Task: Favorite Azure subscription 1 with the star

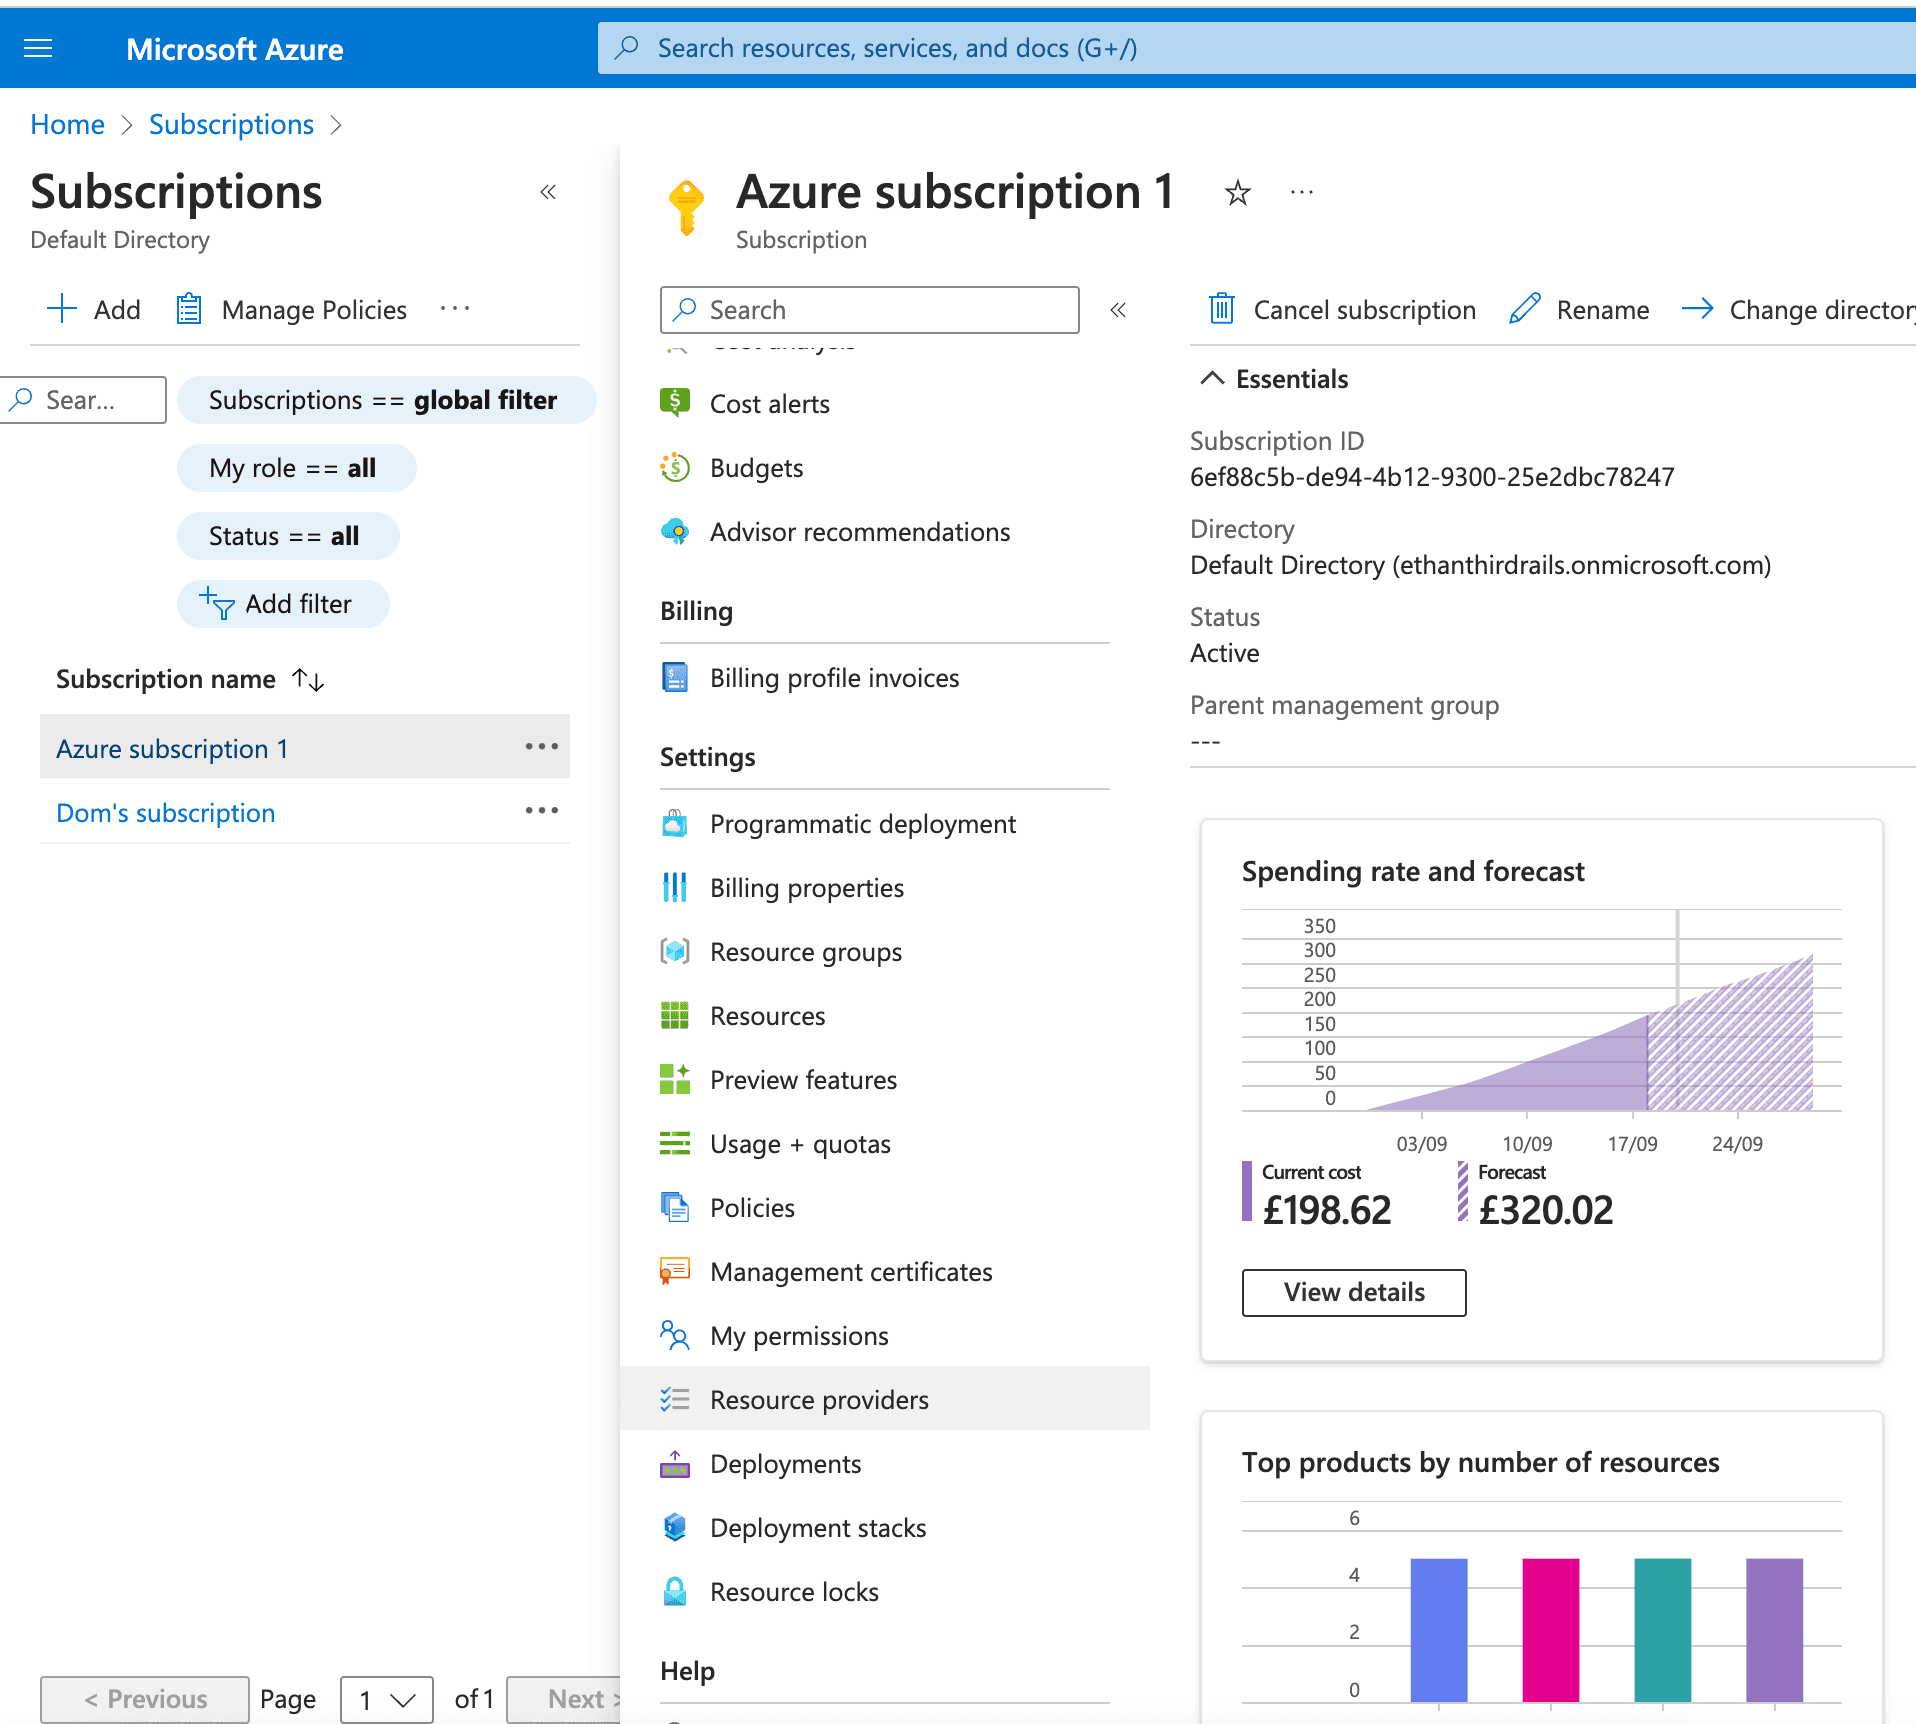Action: (x=1238, y=192)
